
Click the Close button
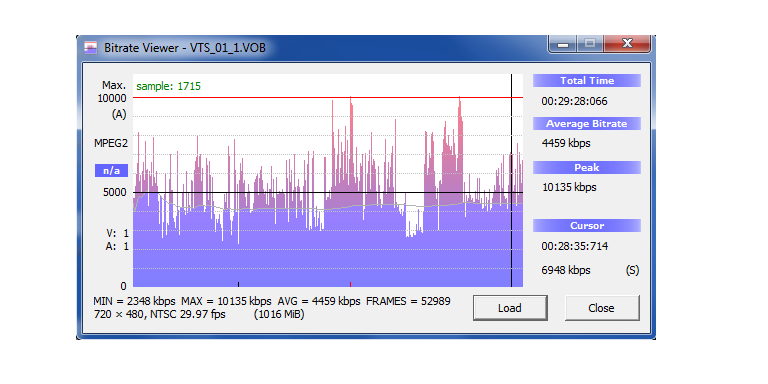(602, 308)
